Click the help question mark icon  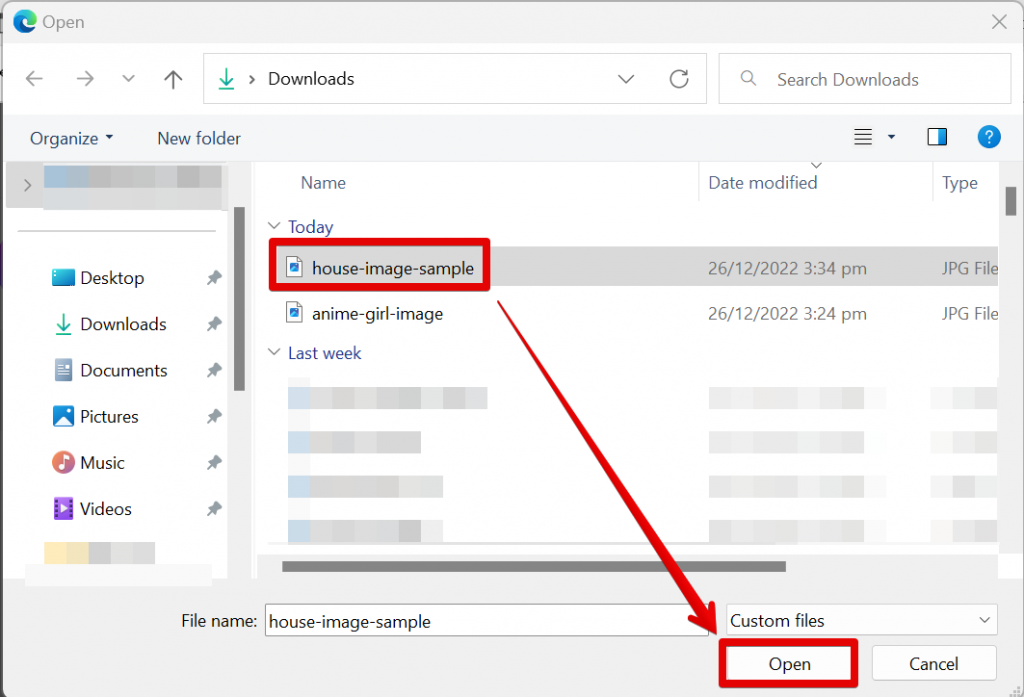click(989, 136)
